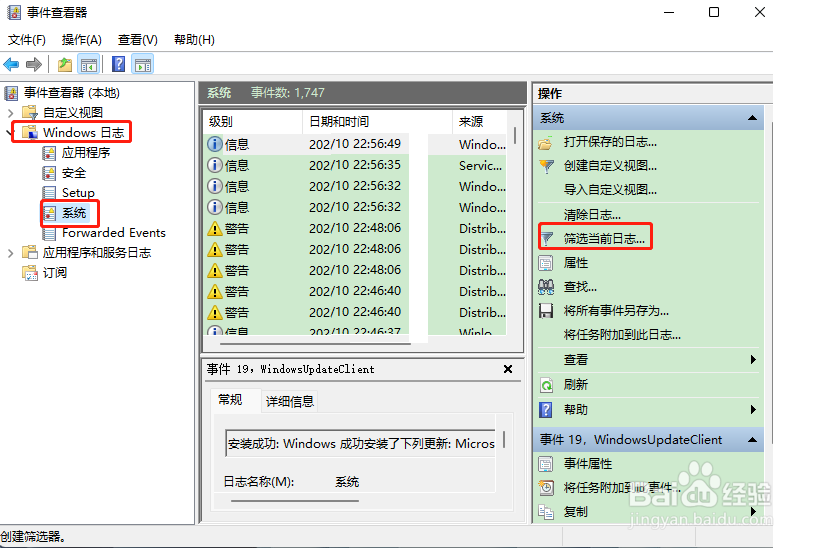
Task: Click the info icon of event 22:56:49
Action: pyautogui.click(x=215, y=144)
